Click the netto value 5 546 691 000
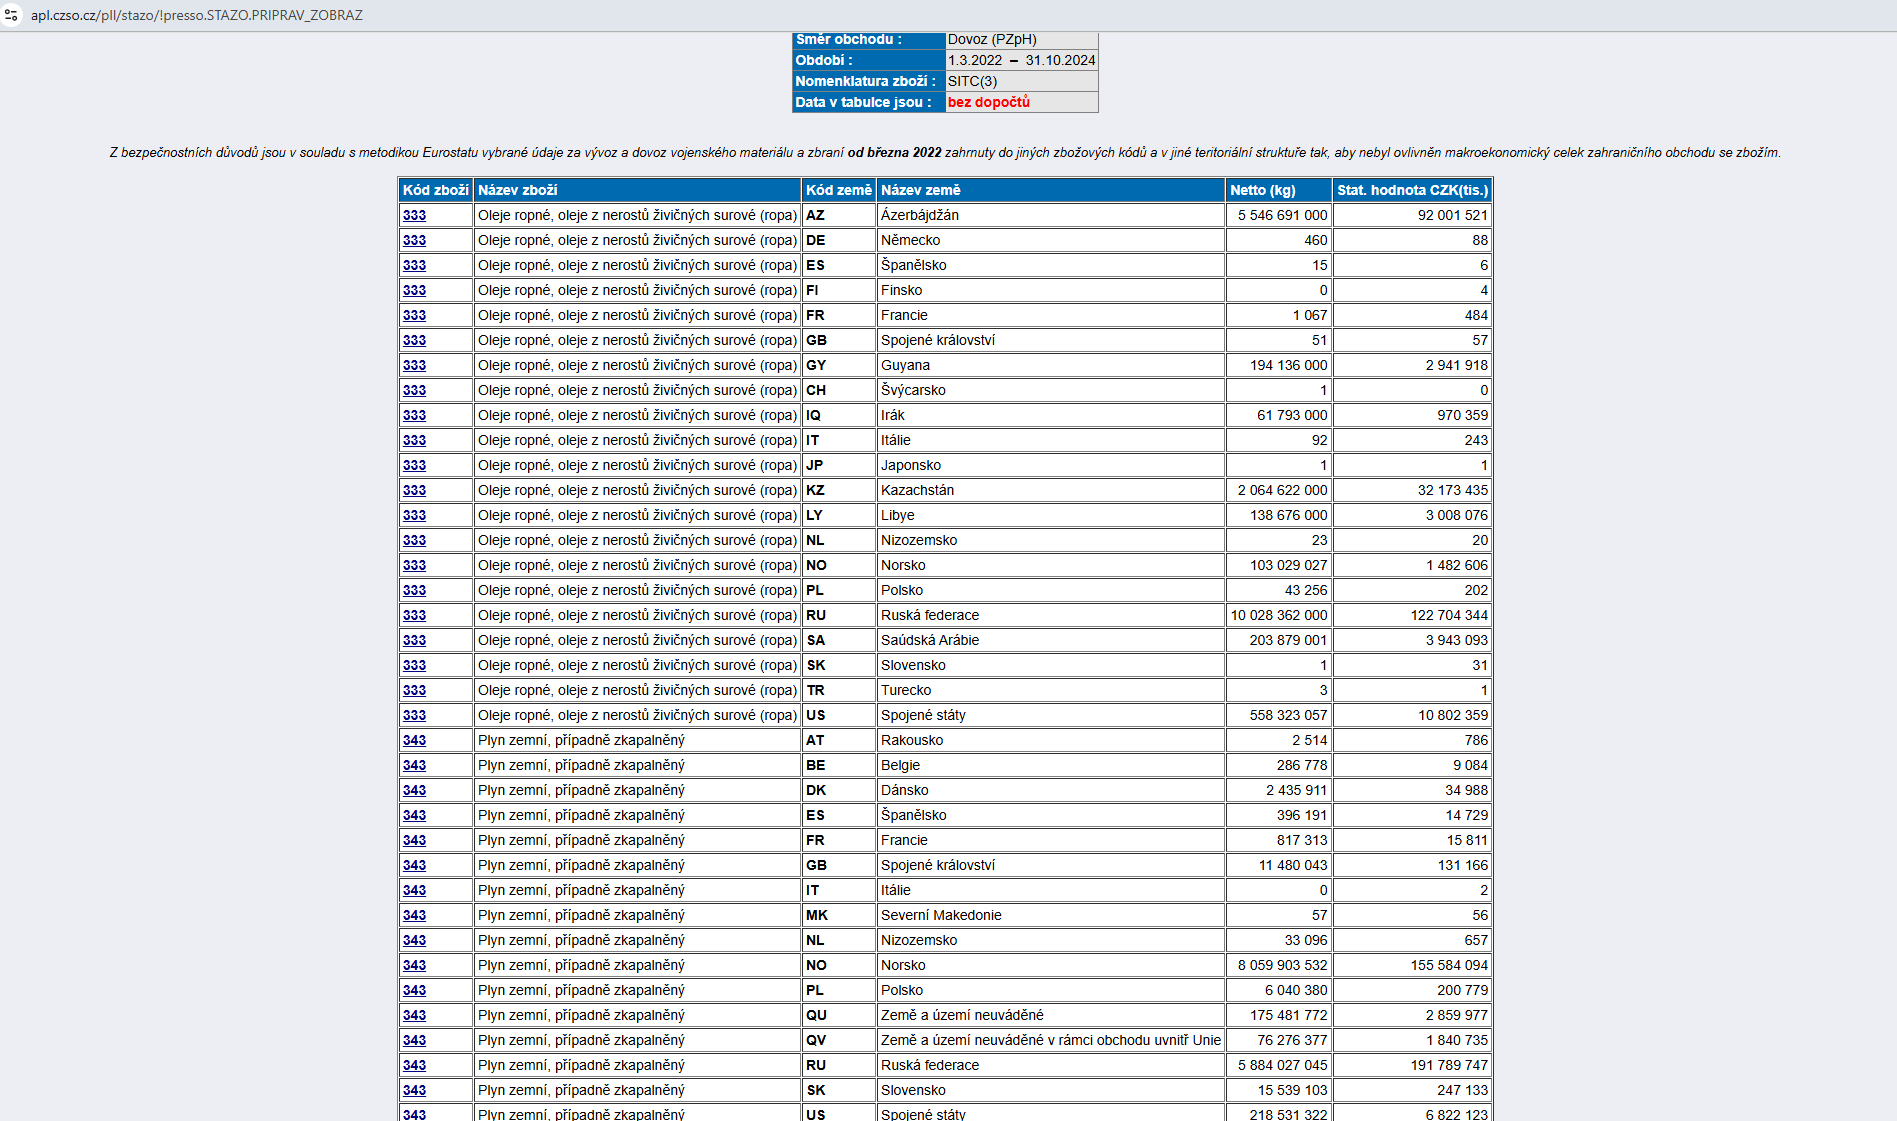The height and width of the screenshot is (1121, 1897). 1282,215
